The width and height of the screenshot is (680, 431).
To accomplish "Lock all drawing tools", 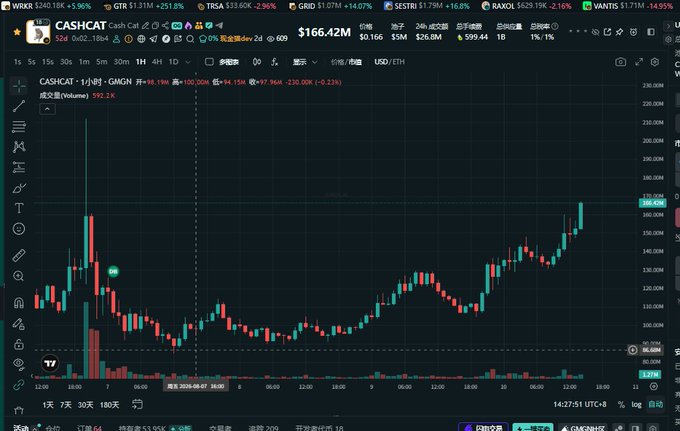I will click(19, 344).
